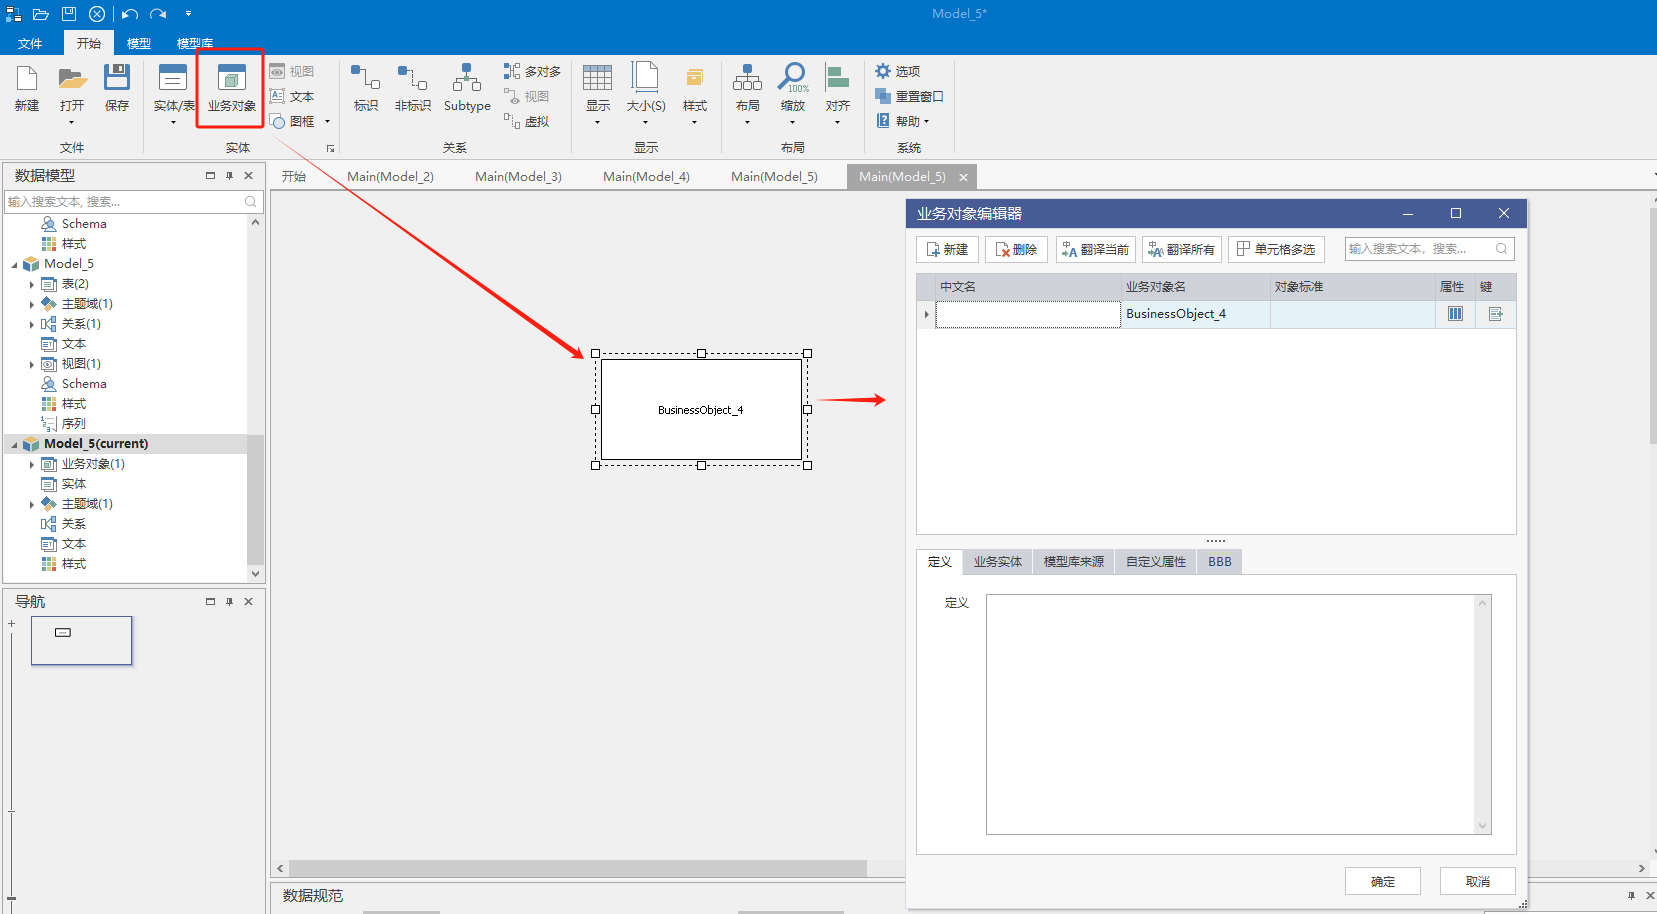Click the 定义 definition text area

coord(1230,714)
